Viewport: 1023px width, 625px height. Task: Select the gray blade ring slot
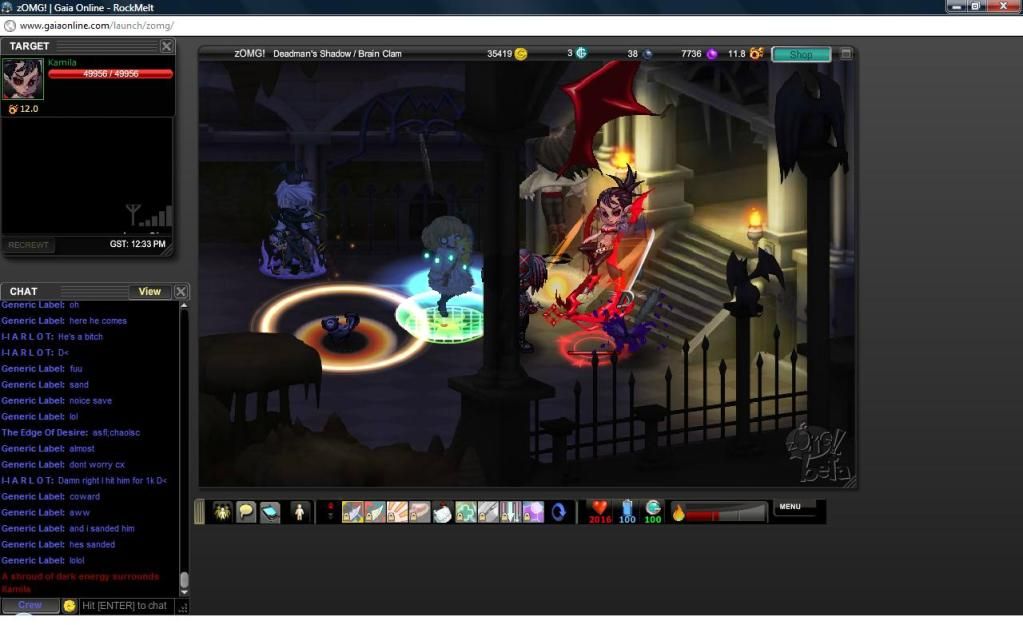[x=488, y=512]
